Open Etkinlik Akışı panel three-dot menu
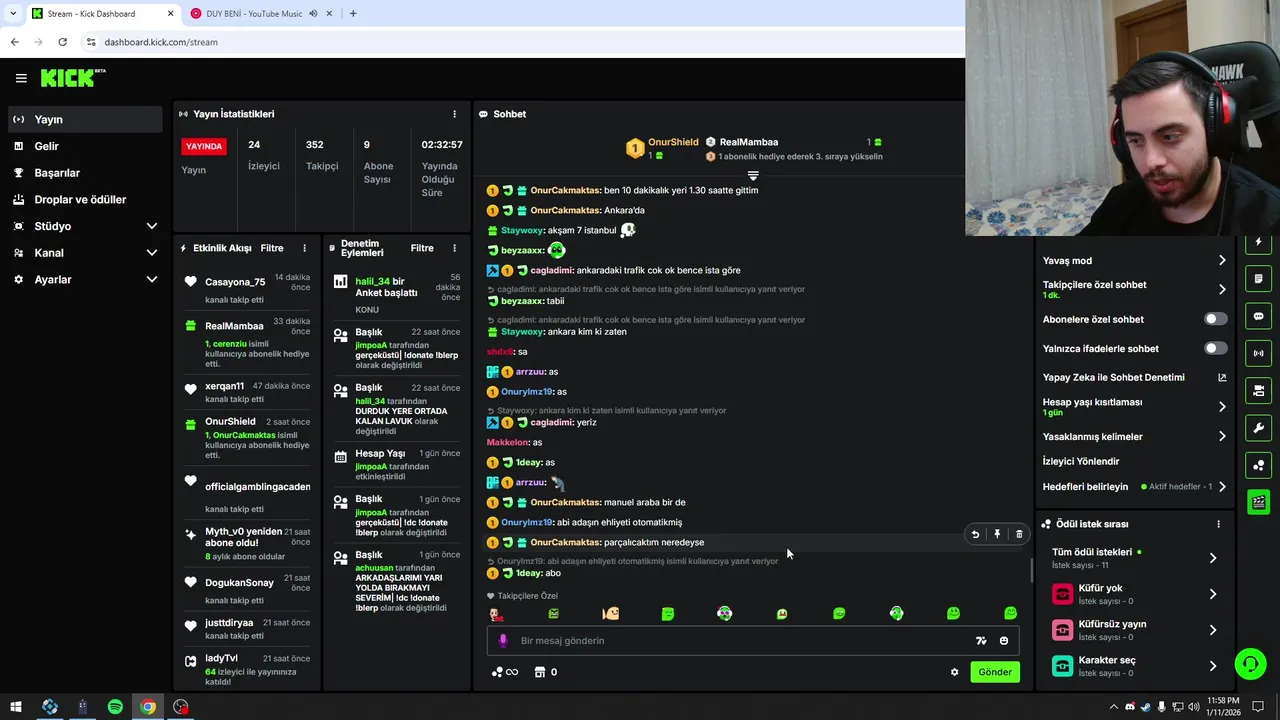The width and height of the screenshot is (1280, 720). [x=305, y=248]
